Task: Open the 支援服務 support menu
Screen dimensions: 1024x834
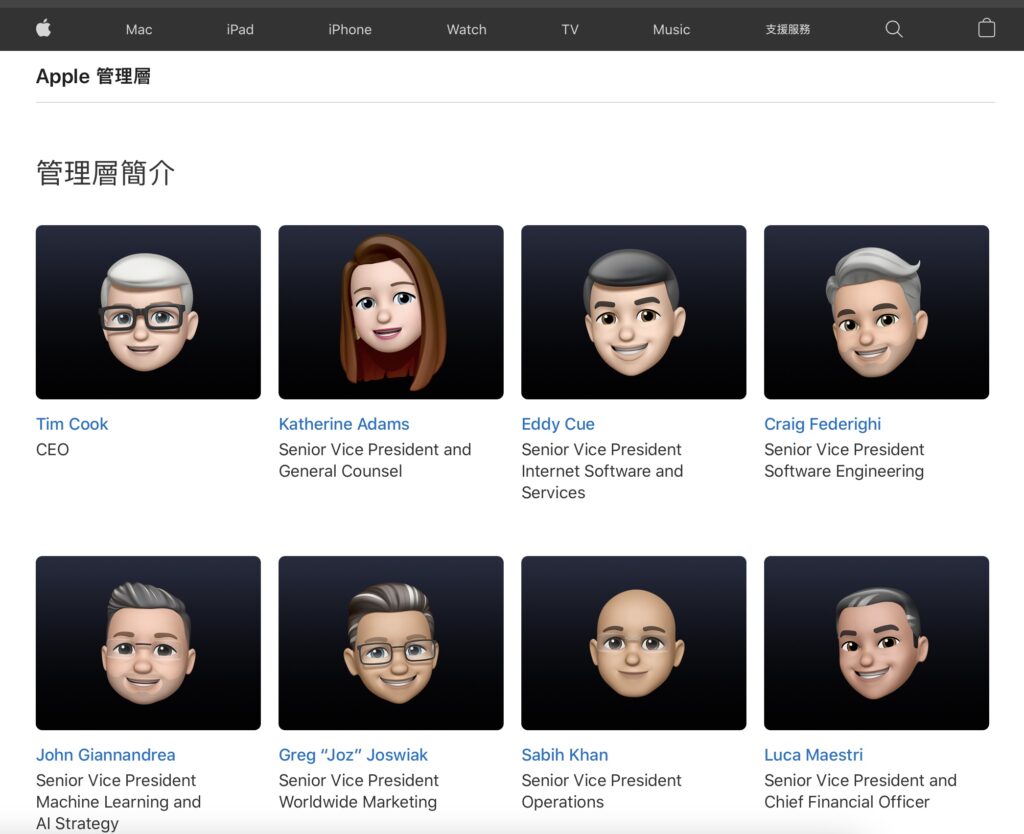Action: coord(788,29)
